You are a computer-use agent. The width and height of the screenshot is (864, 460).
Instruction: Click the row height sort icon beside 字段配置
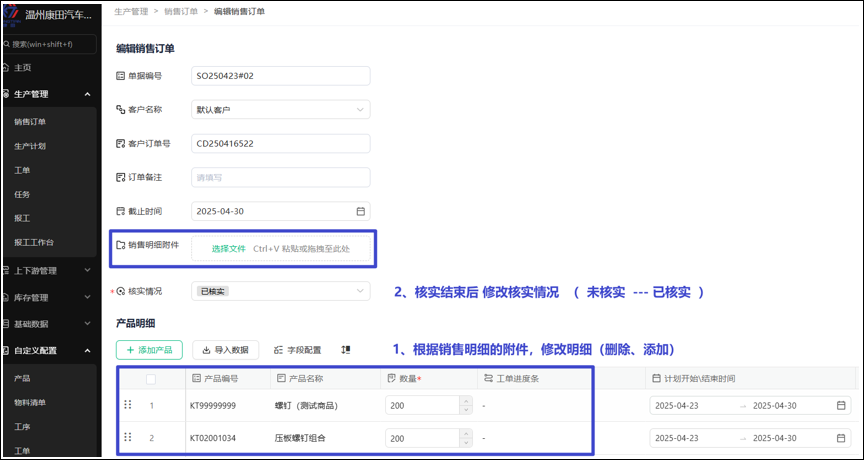click(x=346, y=350)
